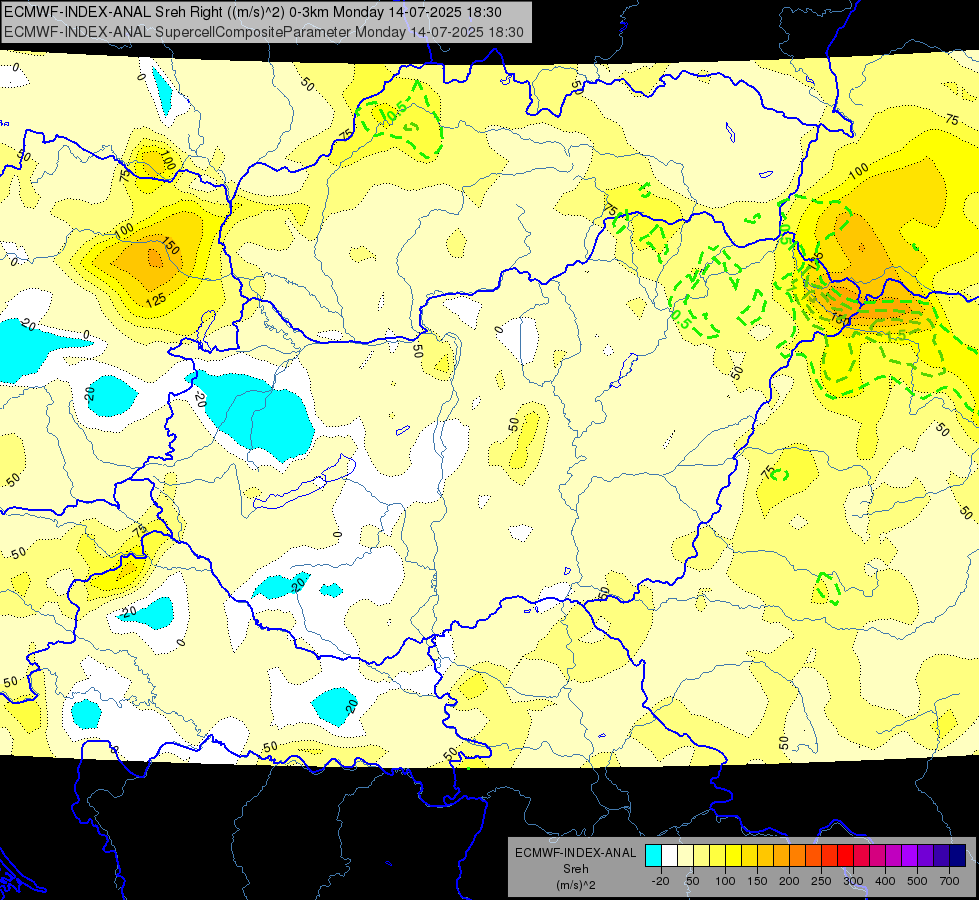The width and height of the screenshot is (979, 900).
Task: Click the darkest navy swatch in the legend
Action: click(x=958, y=856)
